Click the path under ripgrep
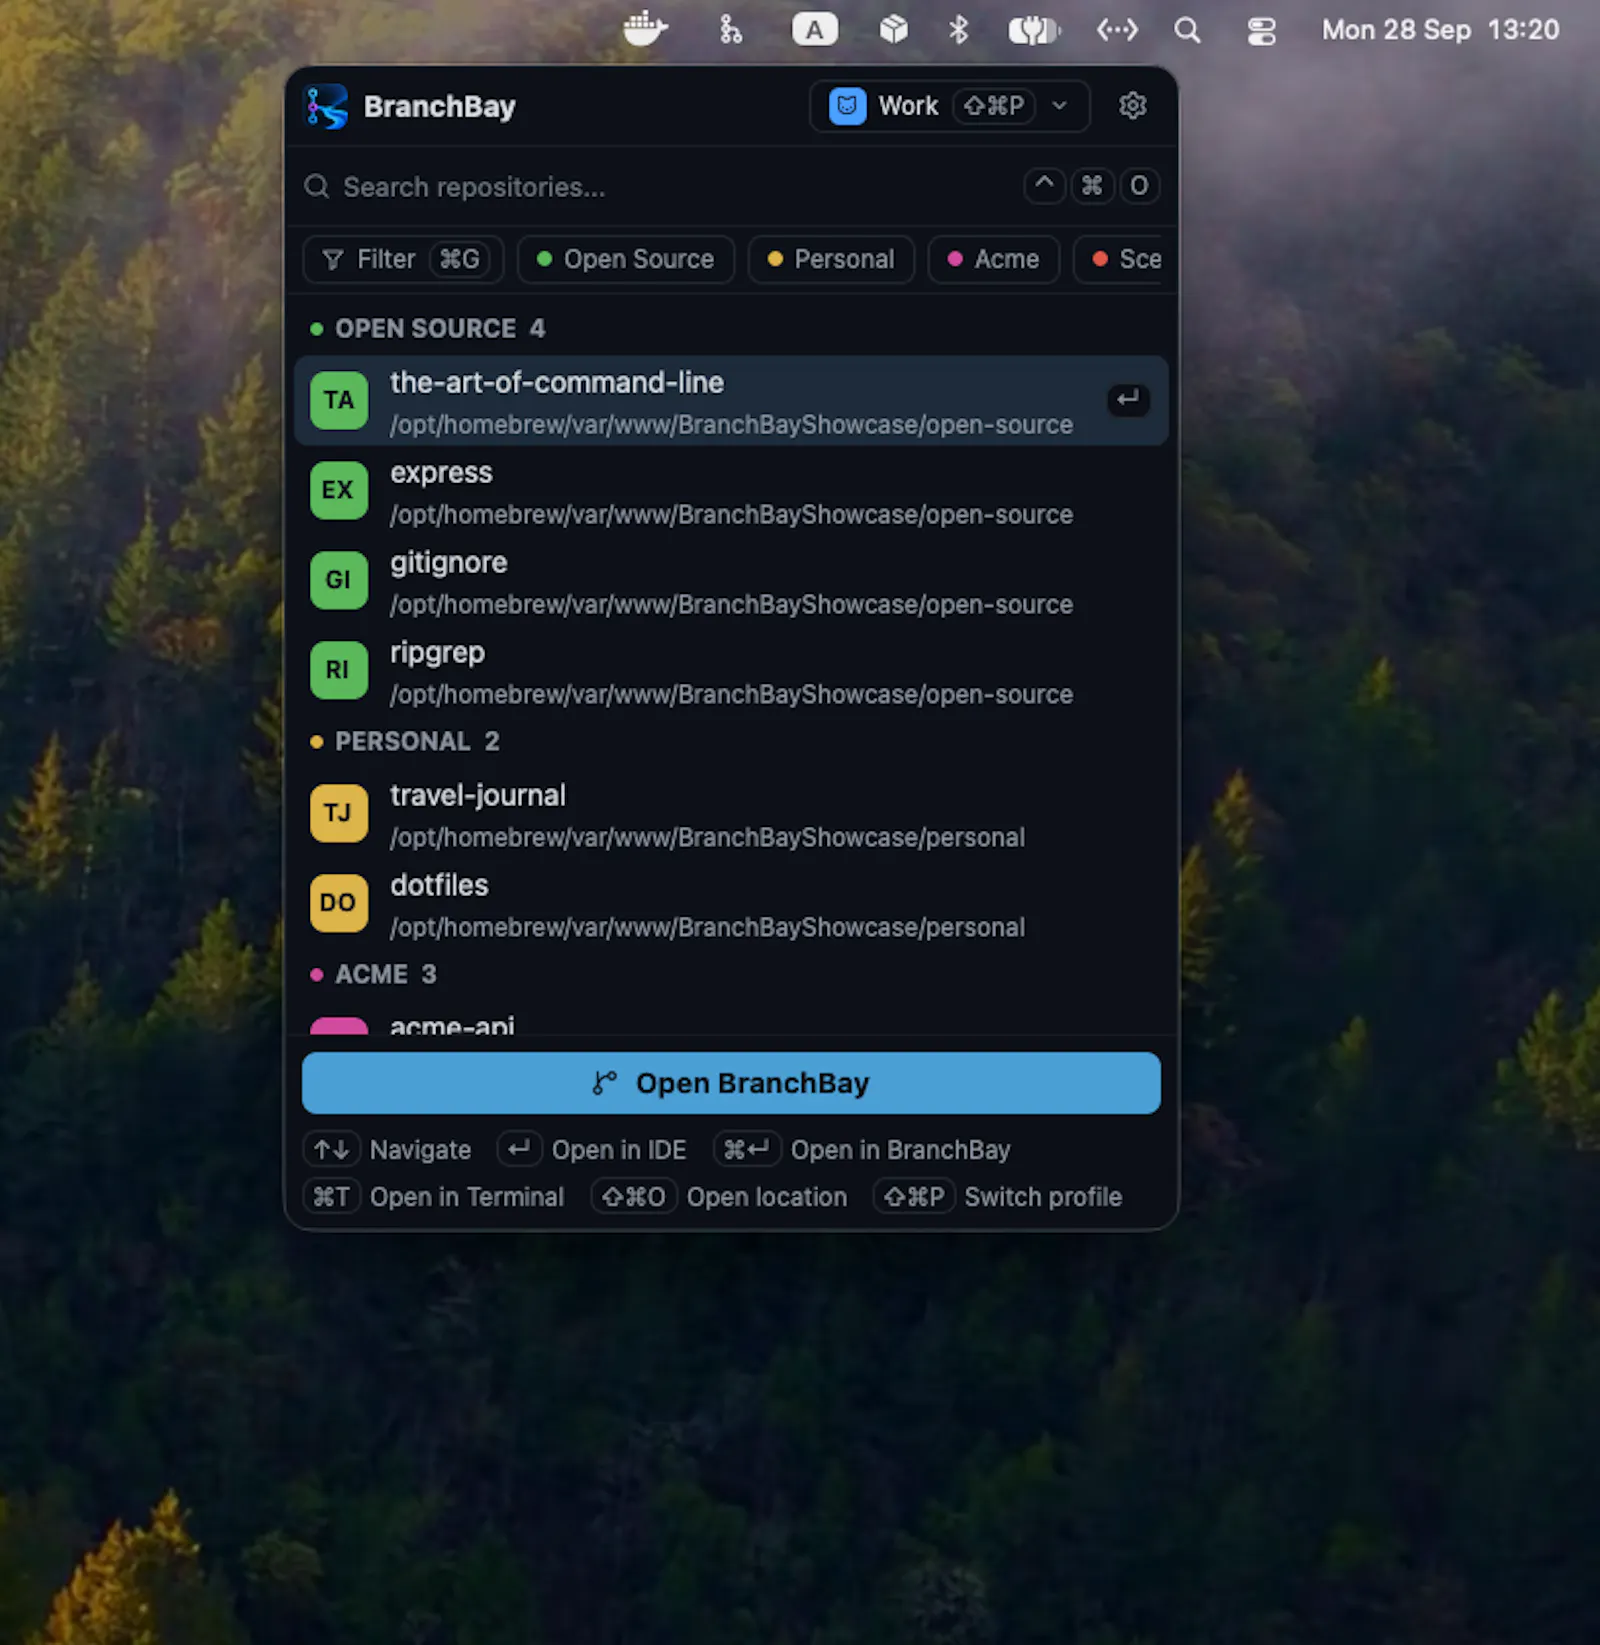This screenshot has height=1645, width=1600. tap(731, 695)
